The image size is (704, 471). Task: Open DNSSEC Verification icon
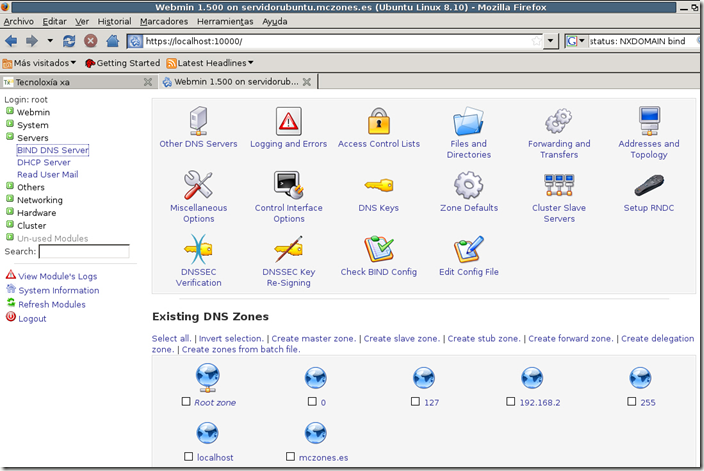(198, 249)
